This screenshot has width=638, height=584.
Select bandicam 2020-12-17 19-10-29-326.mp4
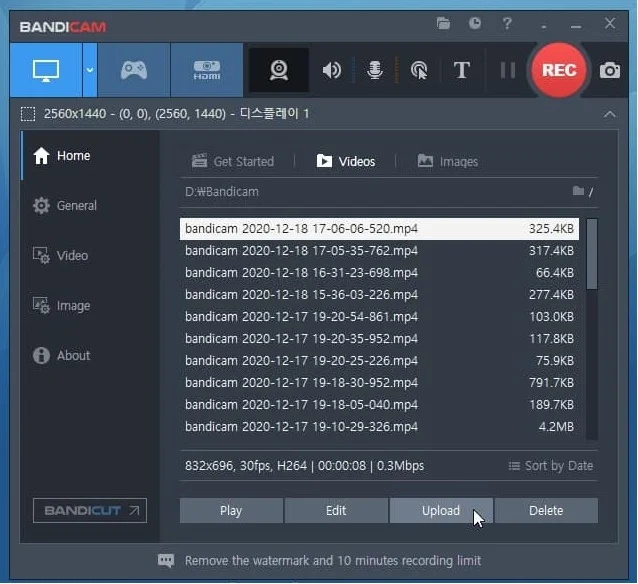click(379, 427)
